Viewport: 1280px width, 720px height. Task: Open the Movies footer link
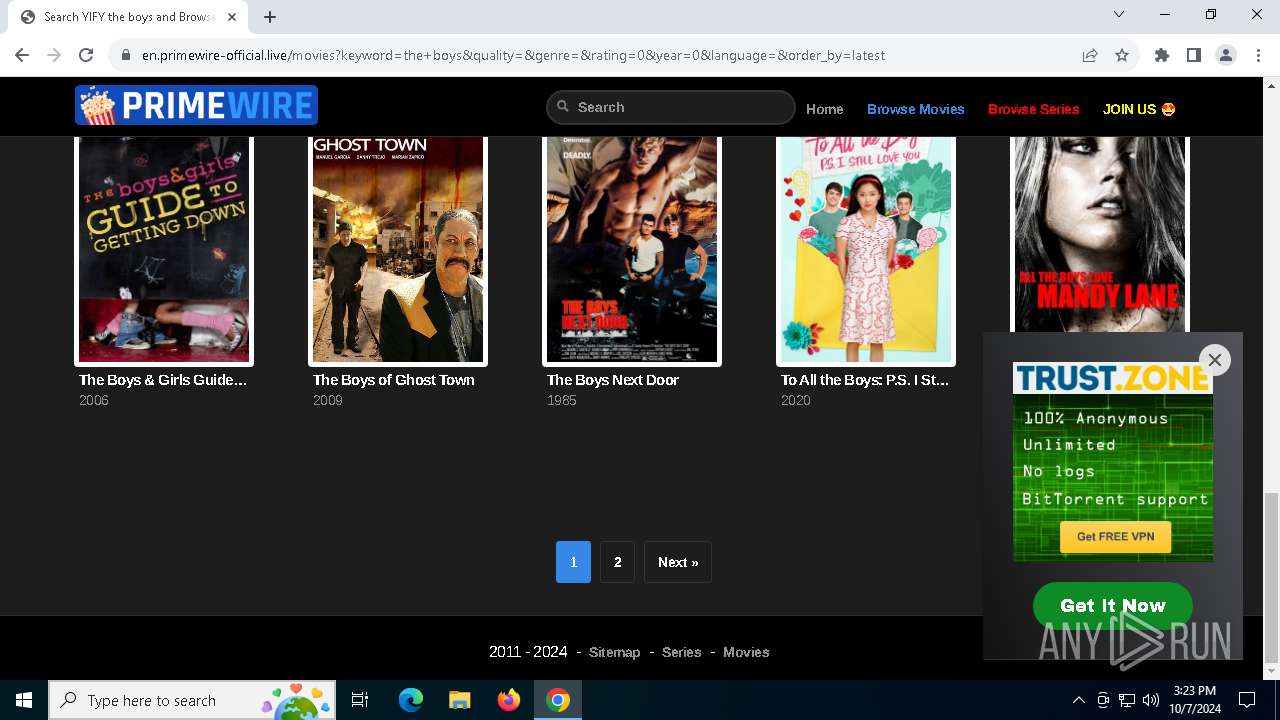coord(746,652)
